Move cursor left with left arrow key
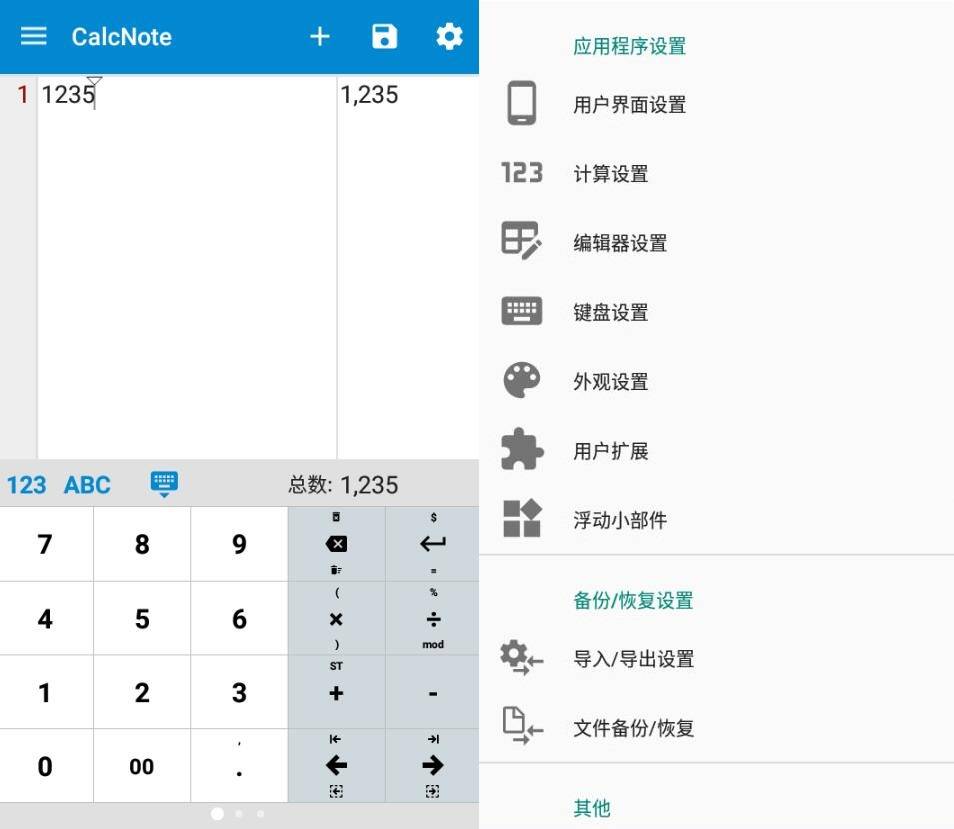Viewport: 954px width, 829px height. (336, 765)
